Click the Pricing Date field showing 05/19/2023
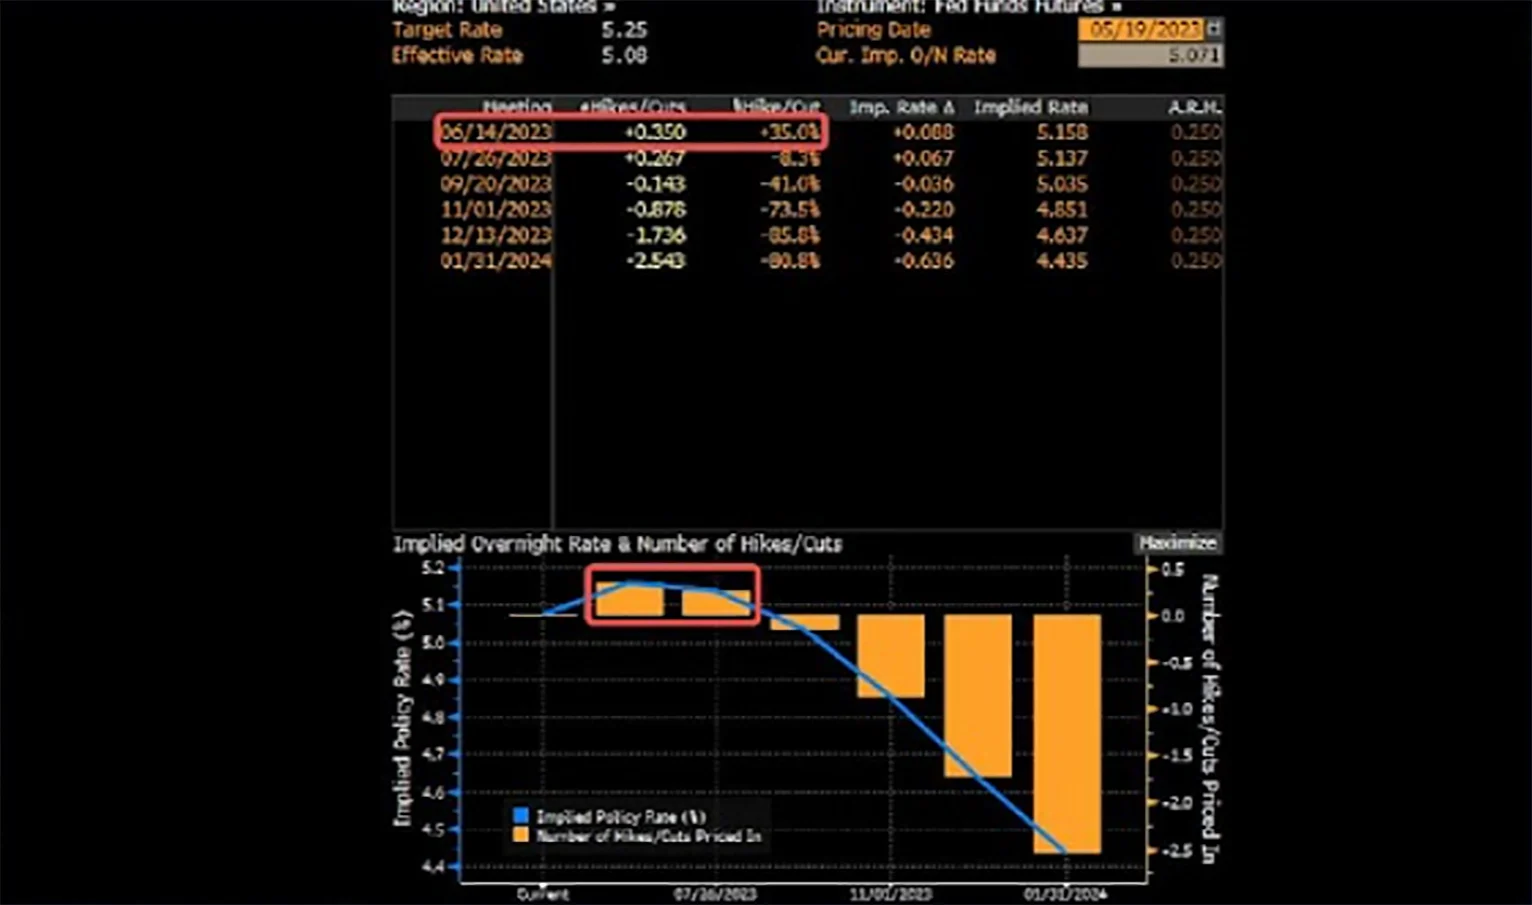 [x=1142, y=29]
